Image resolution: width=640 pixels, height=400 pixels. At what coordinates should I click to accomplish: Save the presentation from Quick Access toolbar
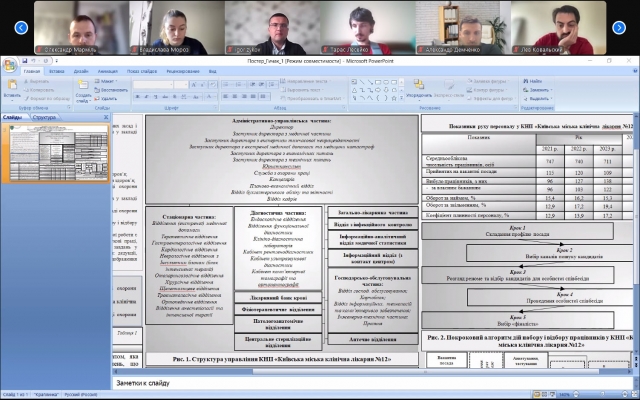(x=24, y=61)
